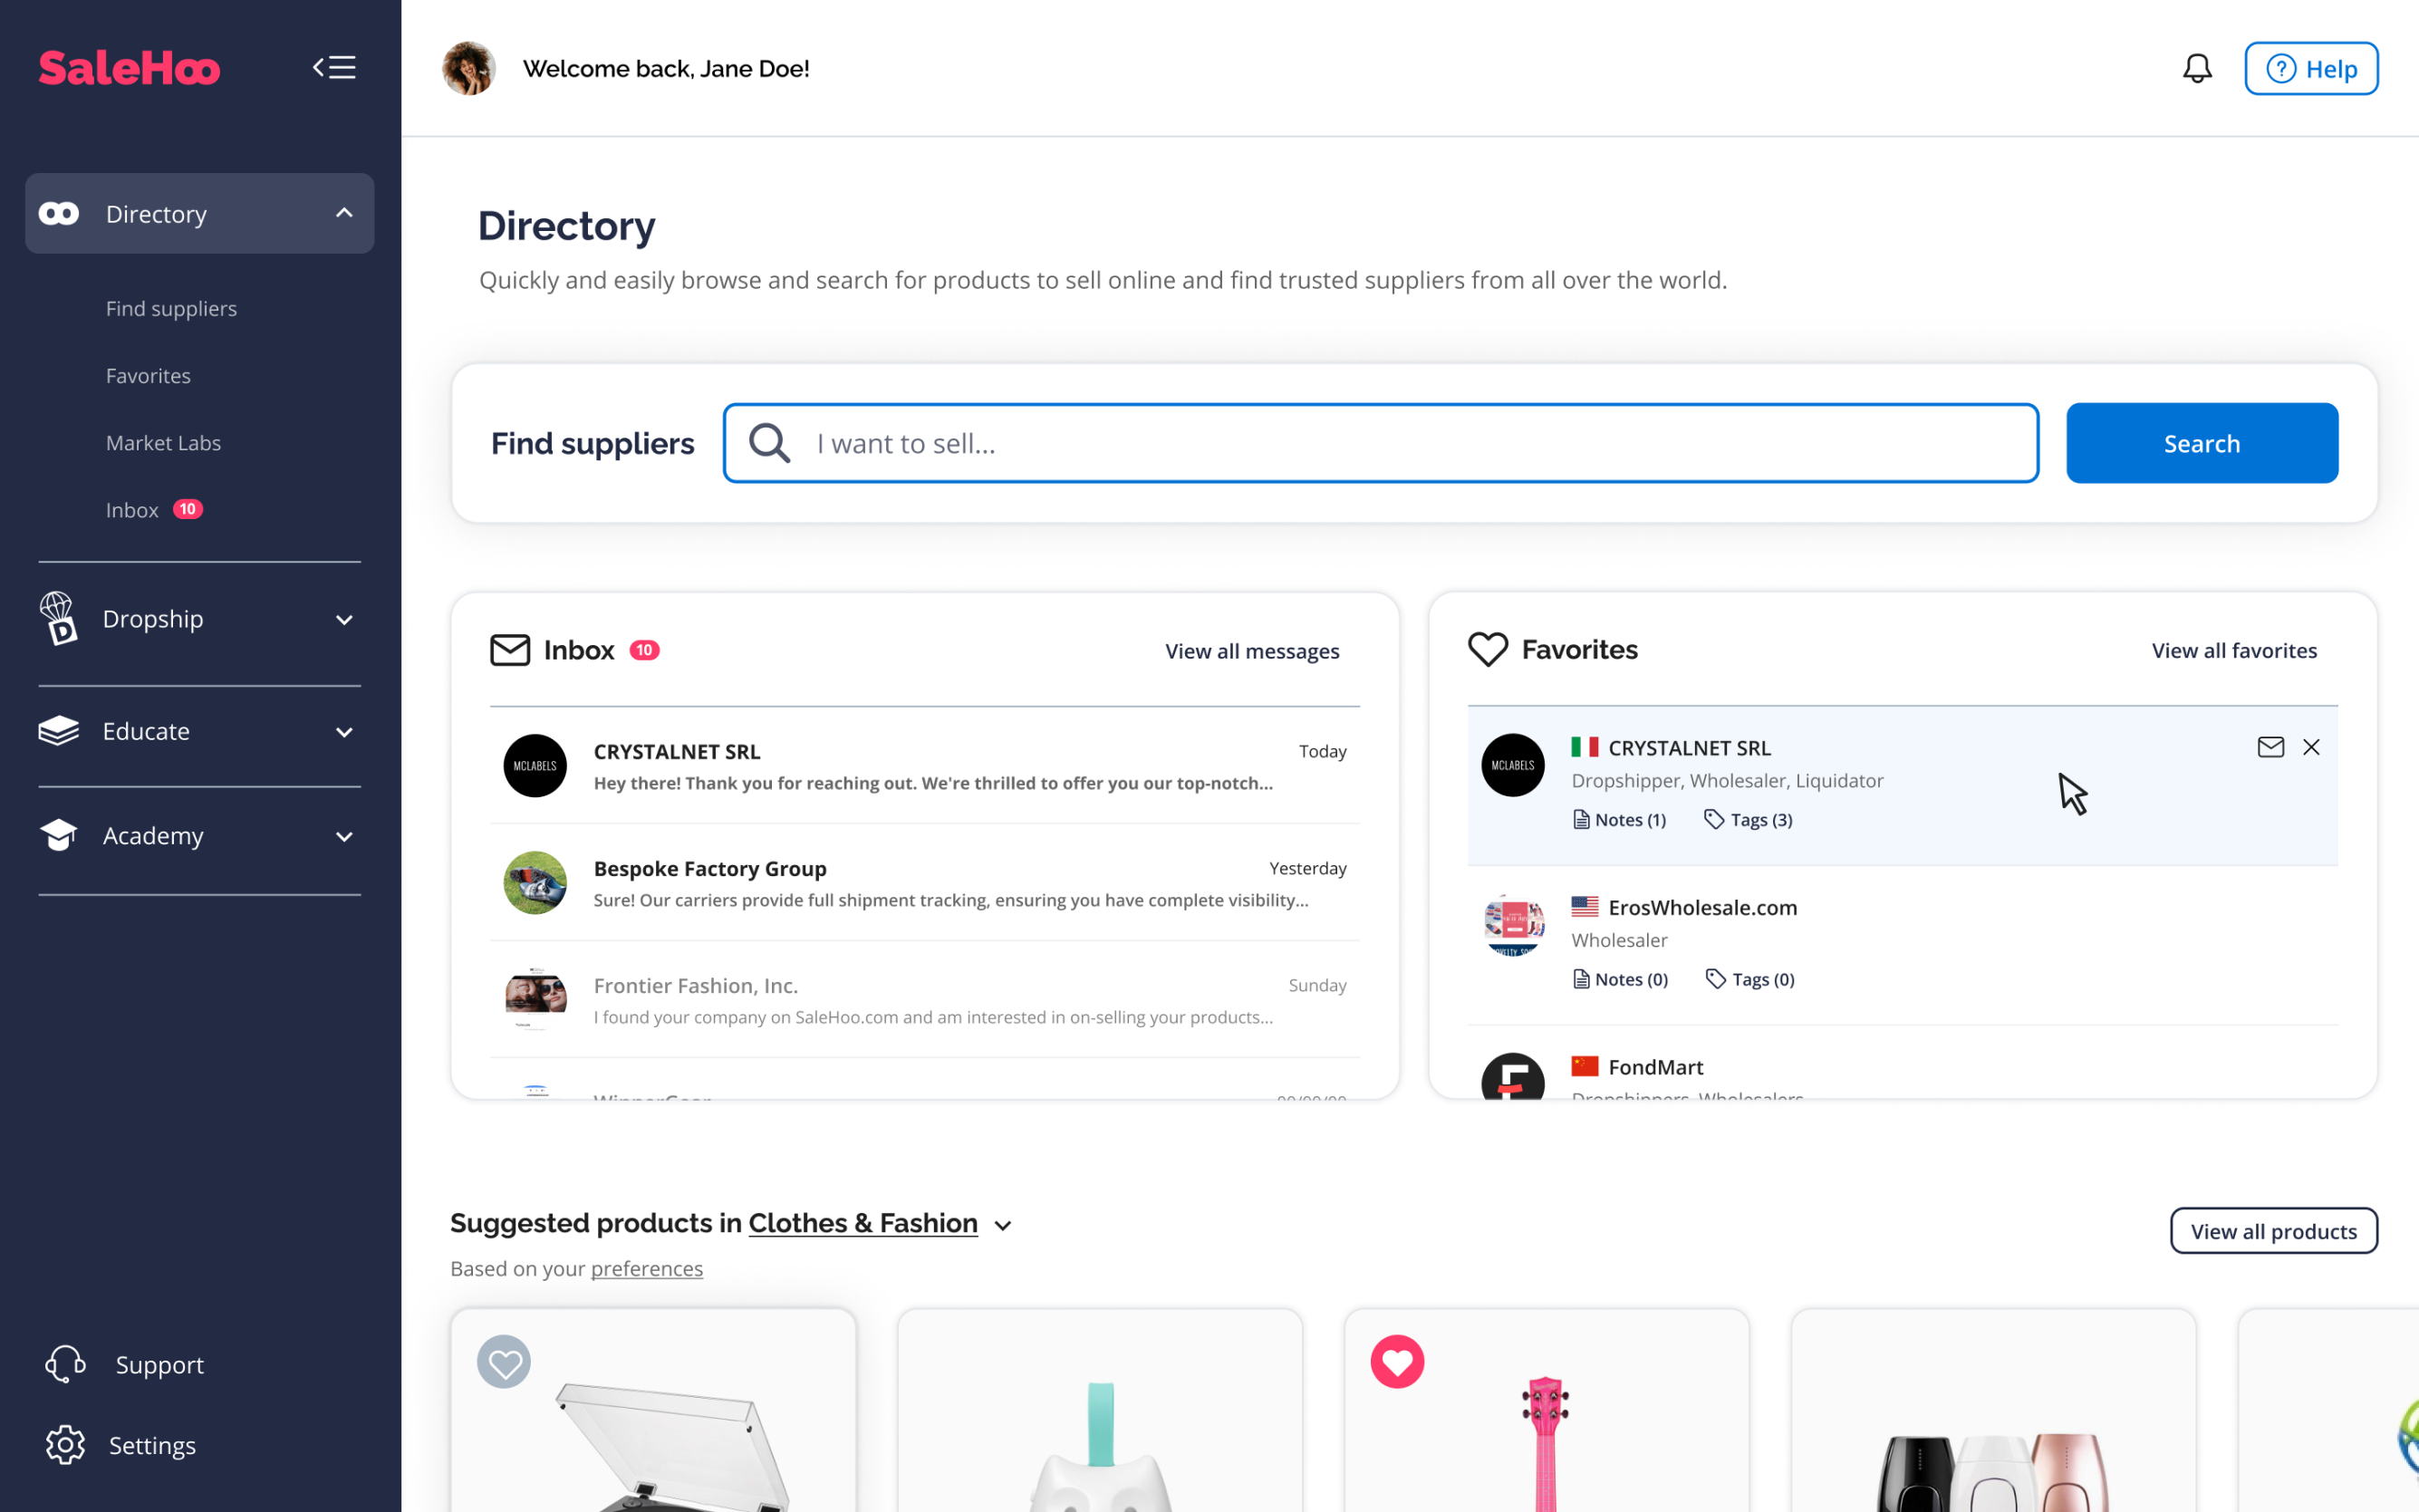Expand the Dropship menu section
Viewport: 2419px width, 1512px height.
344,620
